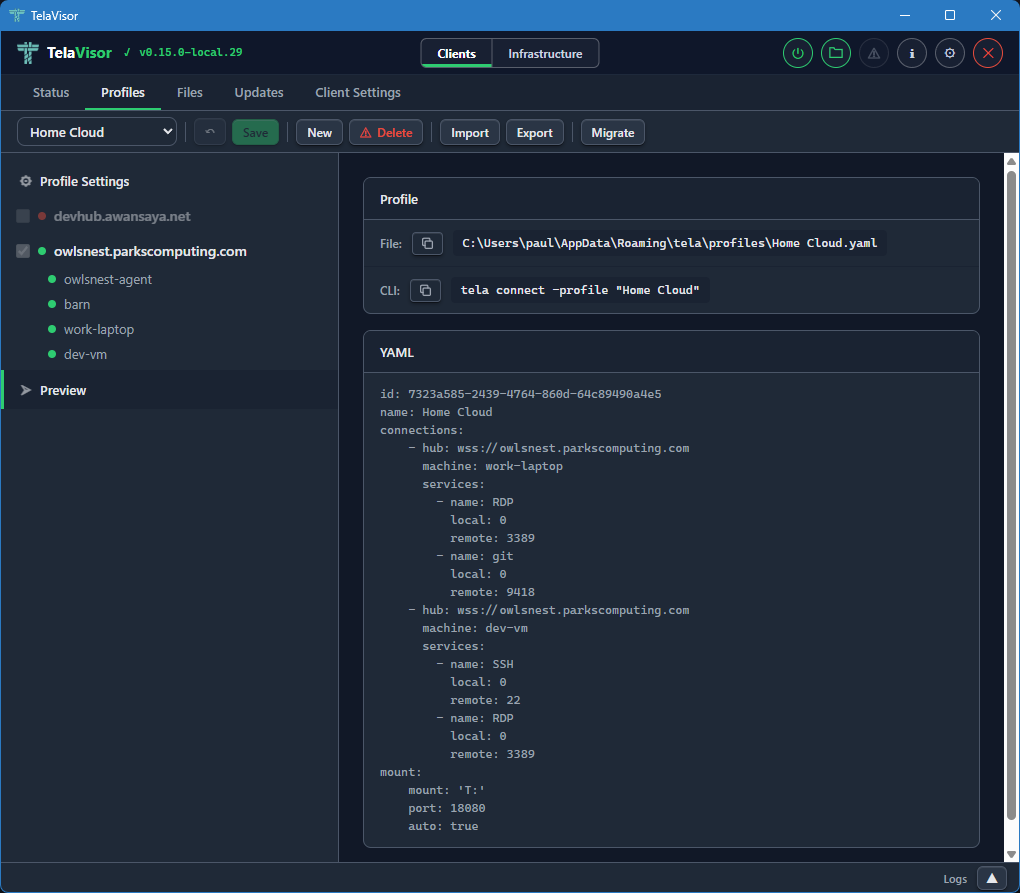
Task: Select the work-laptop machine
Action: pos(99,329)
